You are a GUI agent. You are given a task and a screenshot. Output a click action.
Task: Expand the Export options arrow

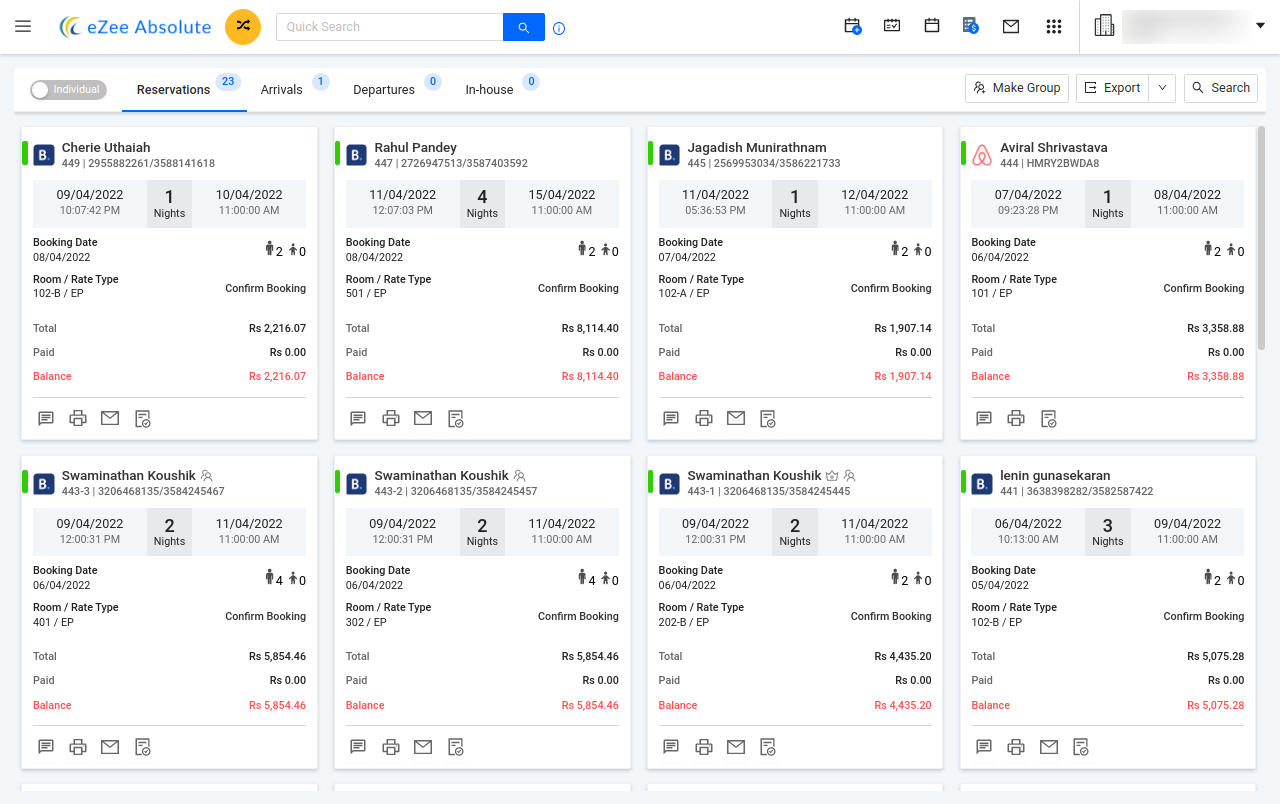pos(1162,88)
